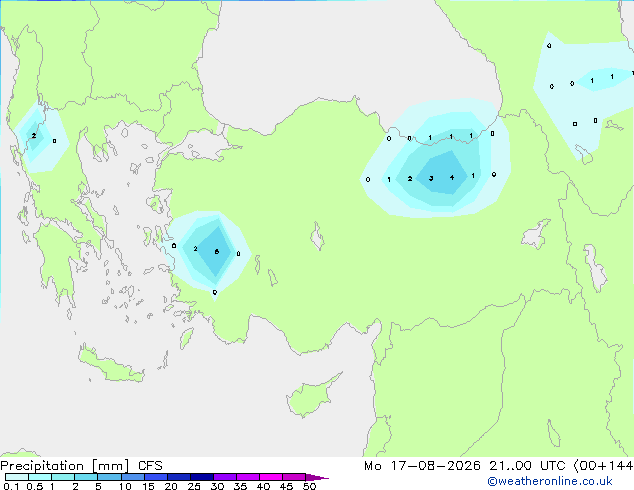Click the 1–2 mm legend color swatch
Image resolution: width=634 pixels, height=490 pixels.
63,477
